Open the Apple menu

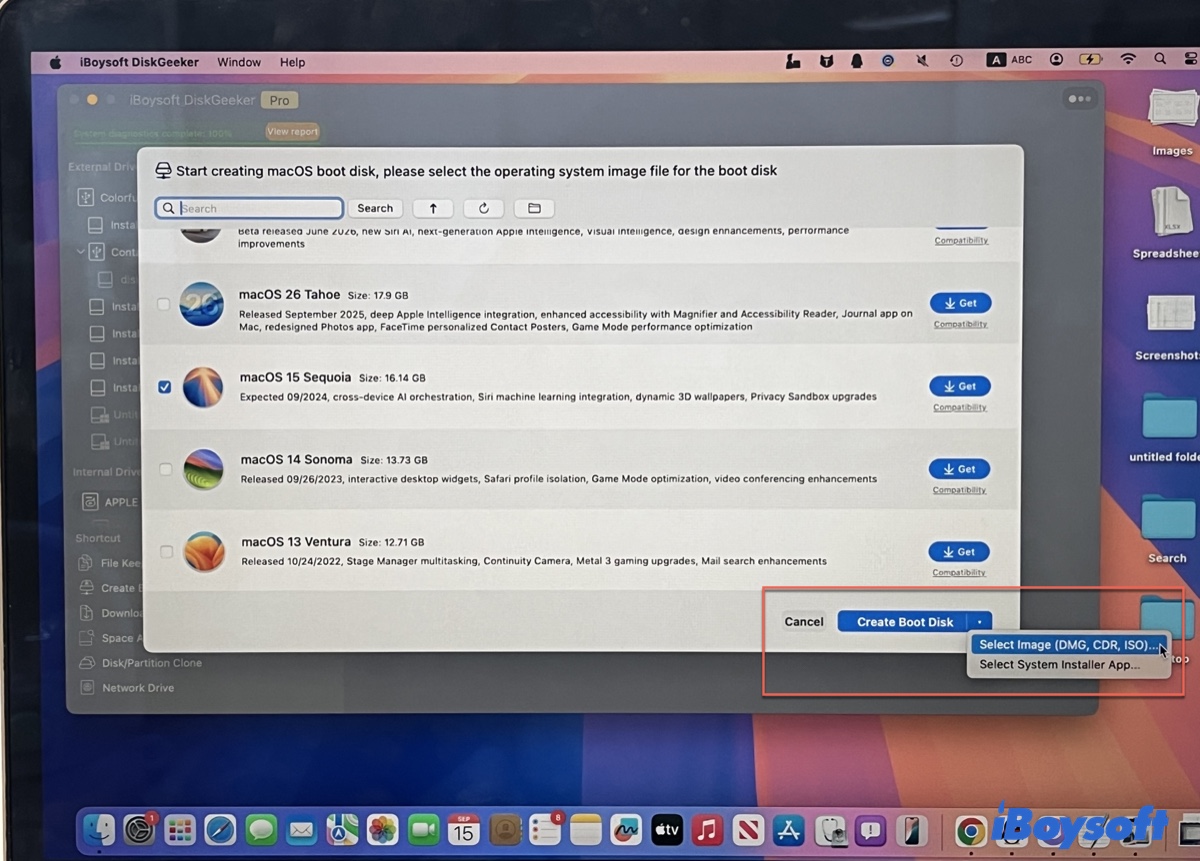point(56,62)
